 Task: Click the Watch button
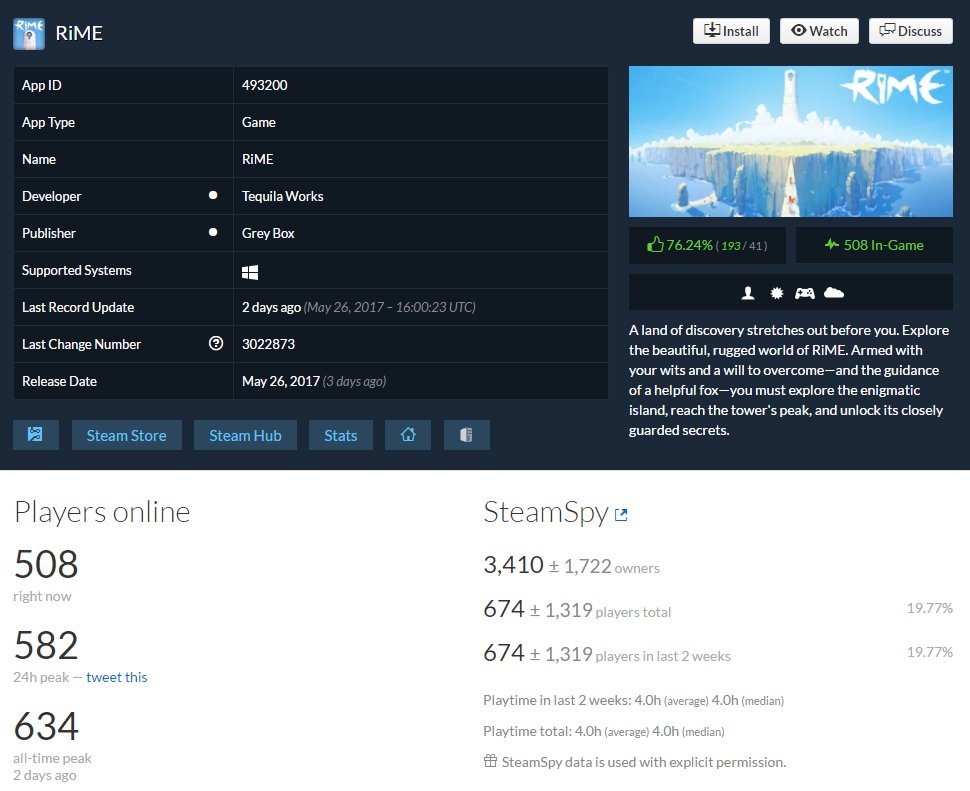click(819, 31)
